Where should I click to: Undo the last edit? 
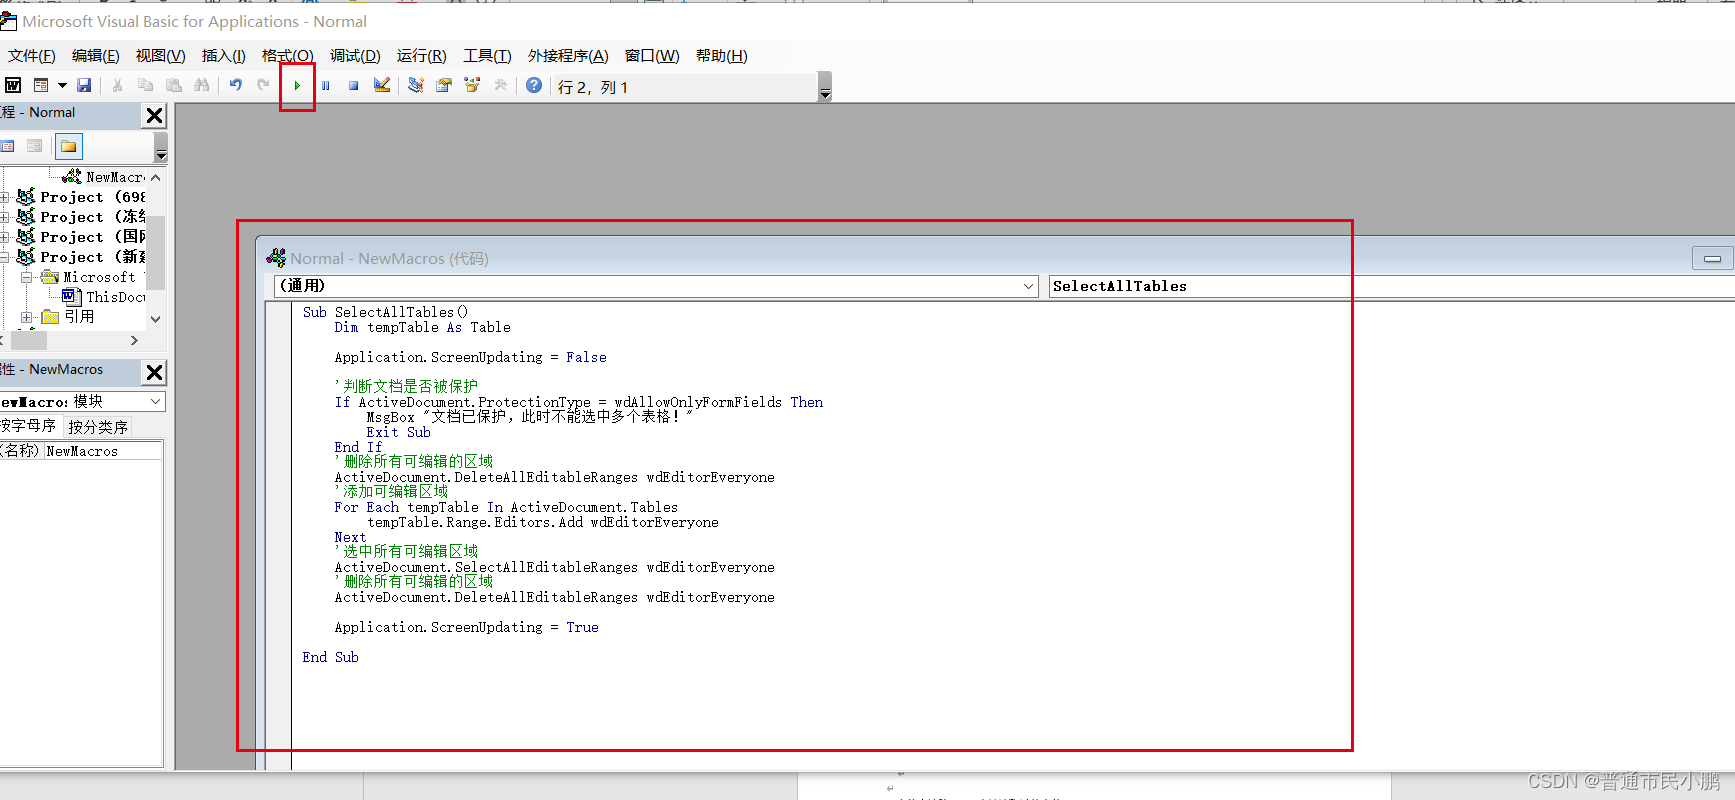(x=236, y=86)
